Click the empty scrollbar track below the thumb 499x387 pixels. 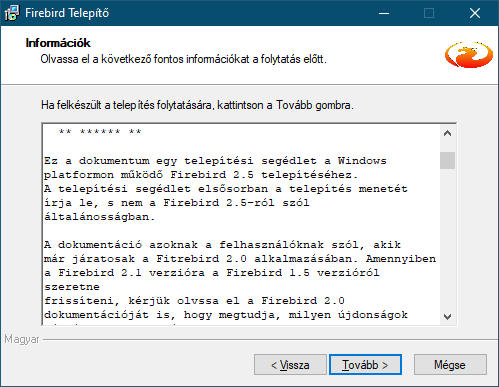(447, 239)
